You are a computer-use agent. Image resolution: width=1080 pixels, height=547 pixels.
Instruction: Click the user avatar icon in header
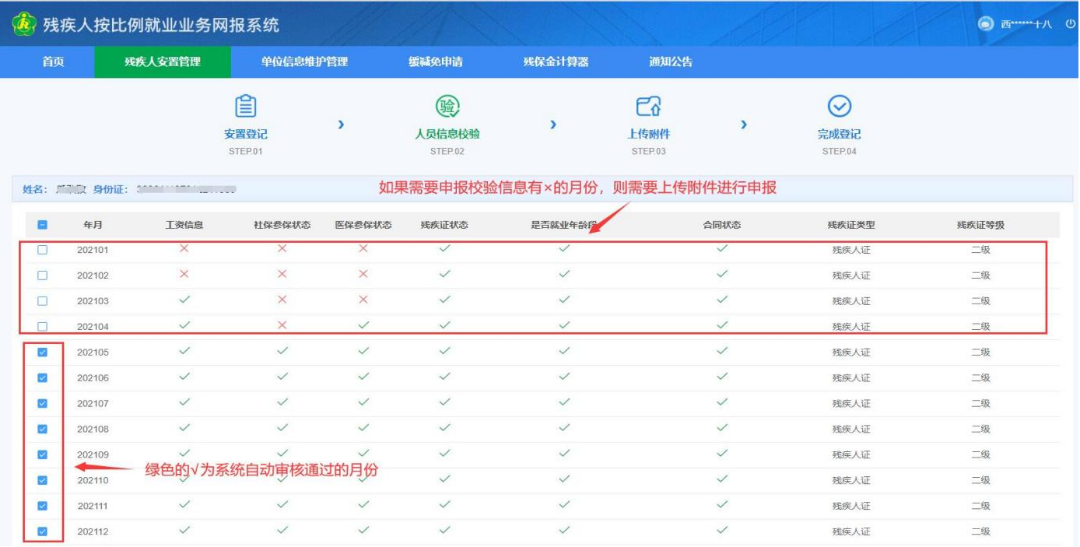(986, 24)
